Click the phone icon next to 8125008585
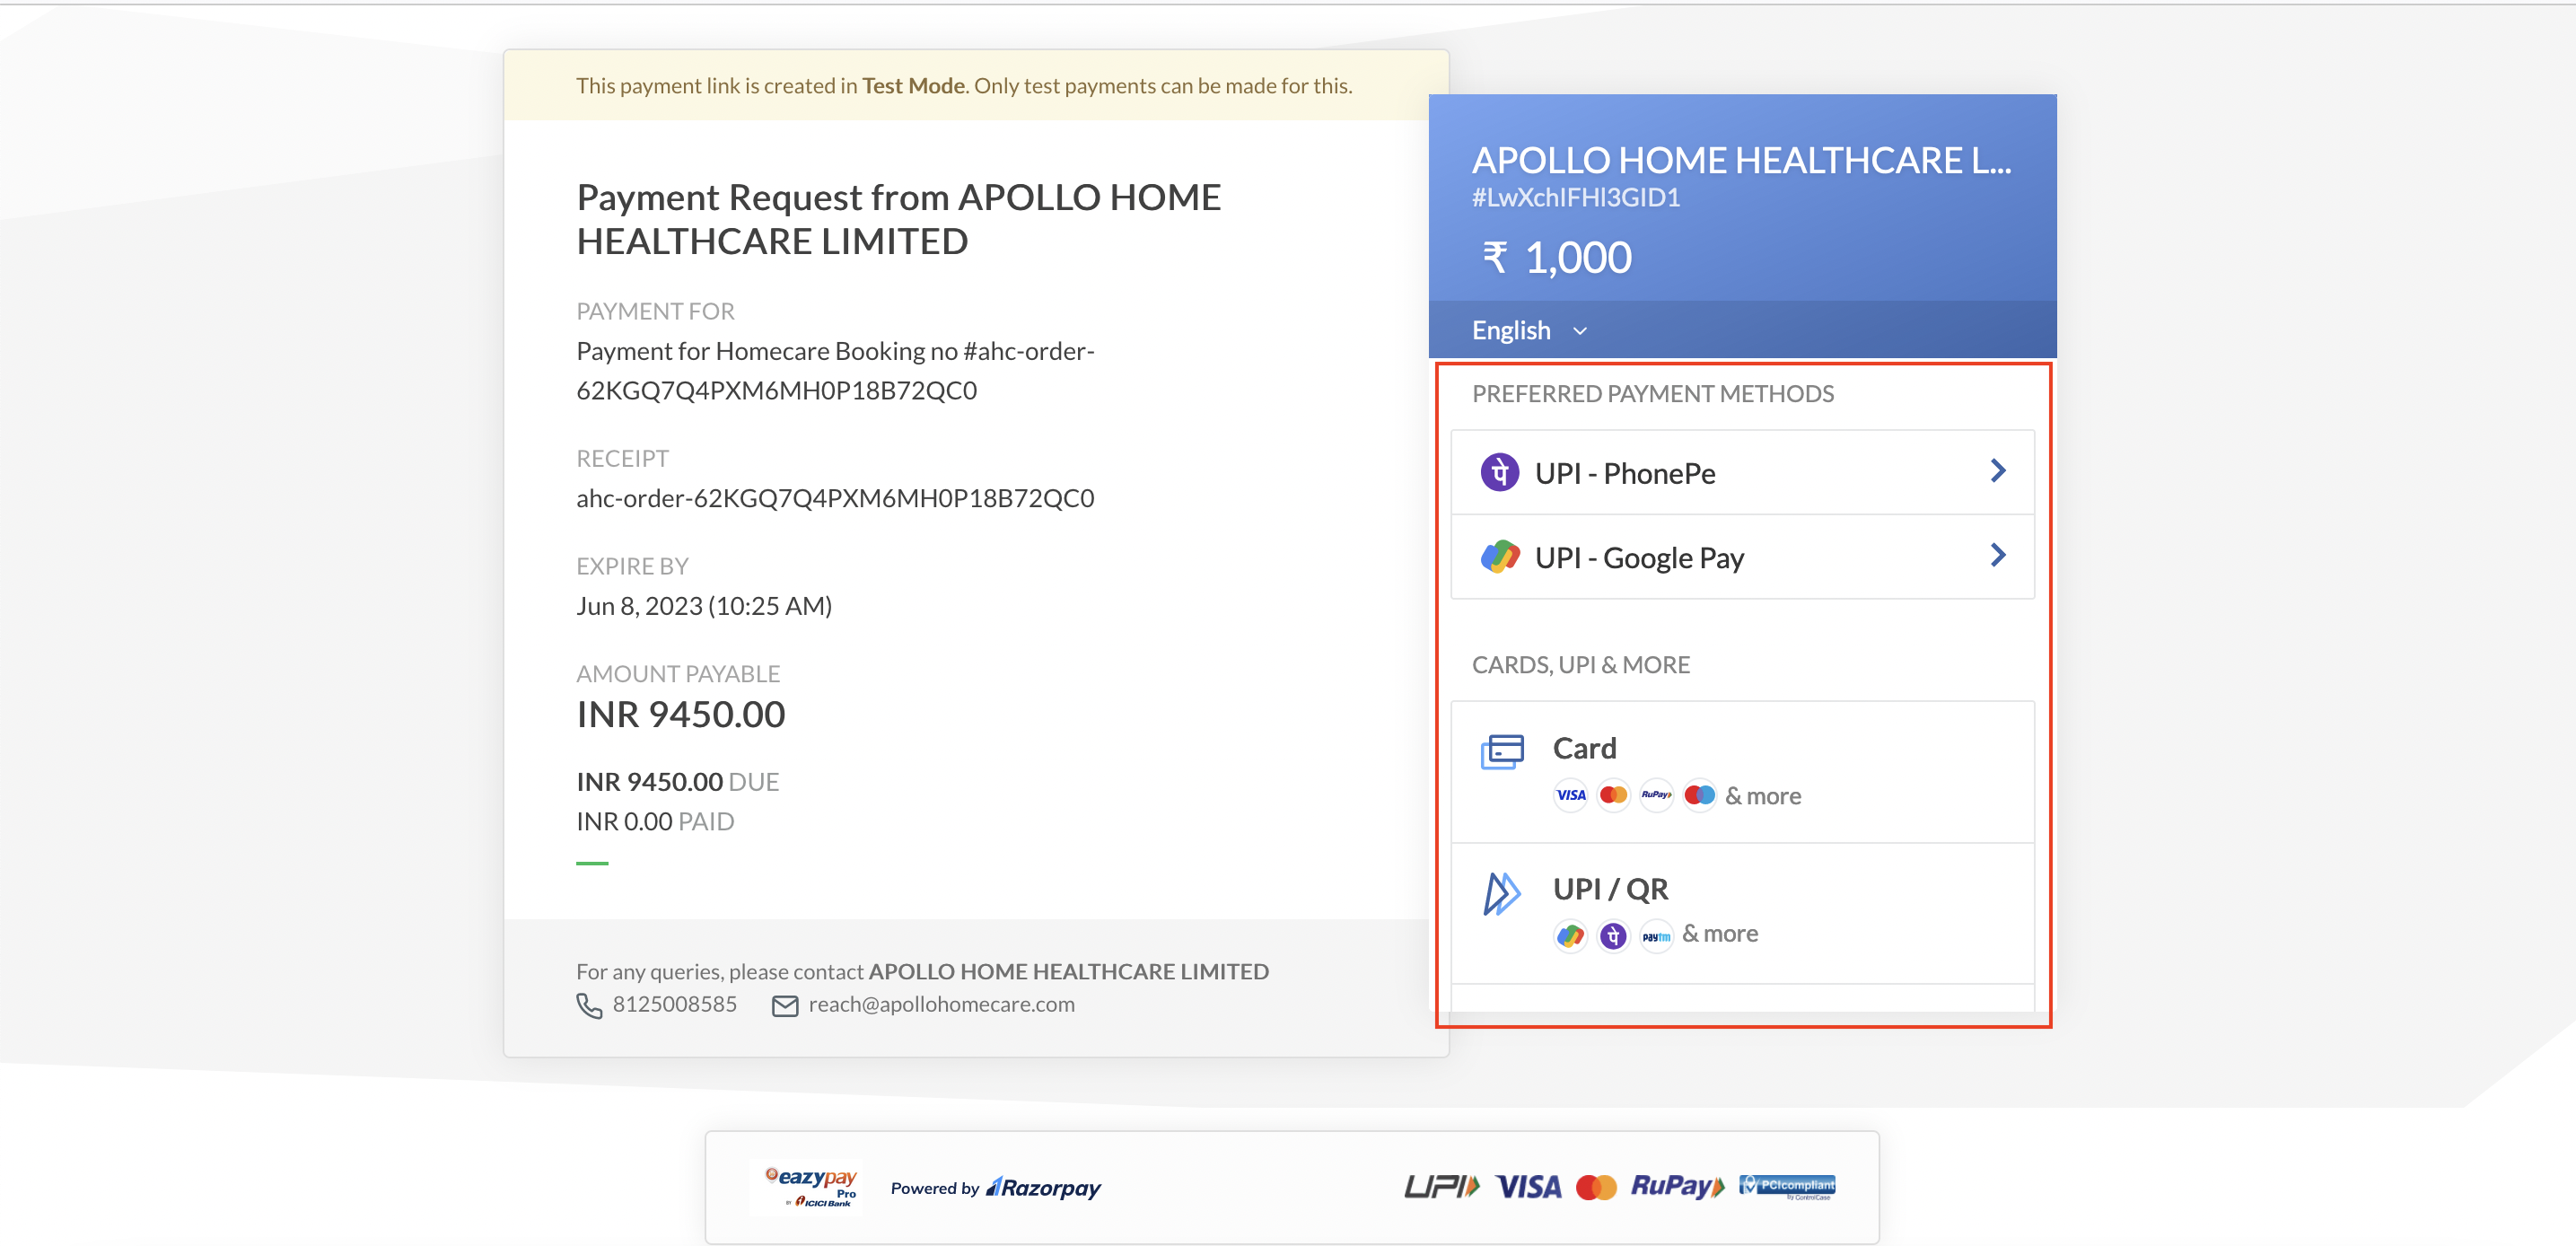The height and width of the screenshot is (1246, 2576). 589,1005
